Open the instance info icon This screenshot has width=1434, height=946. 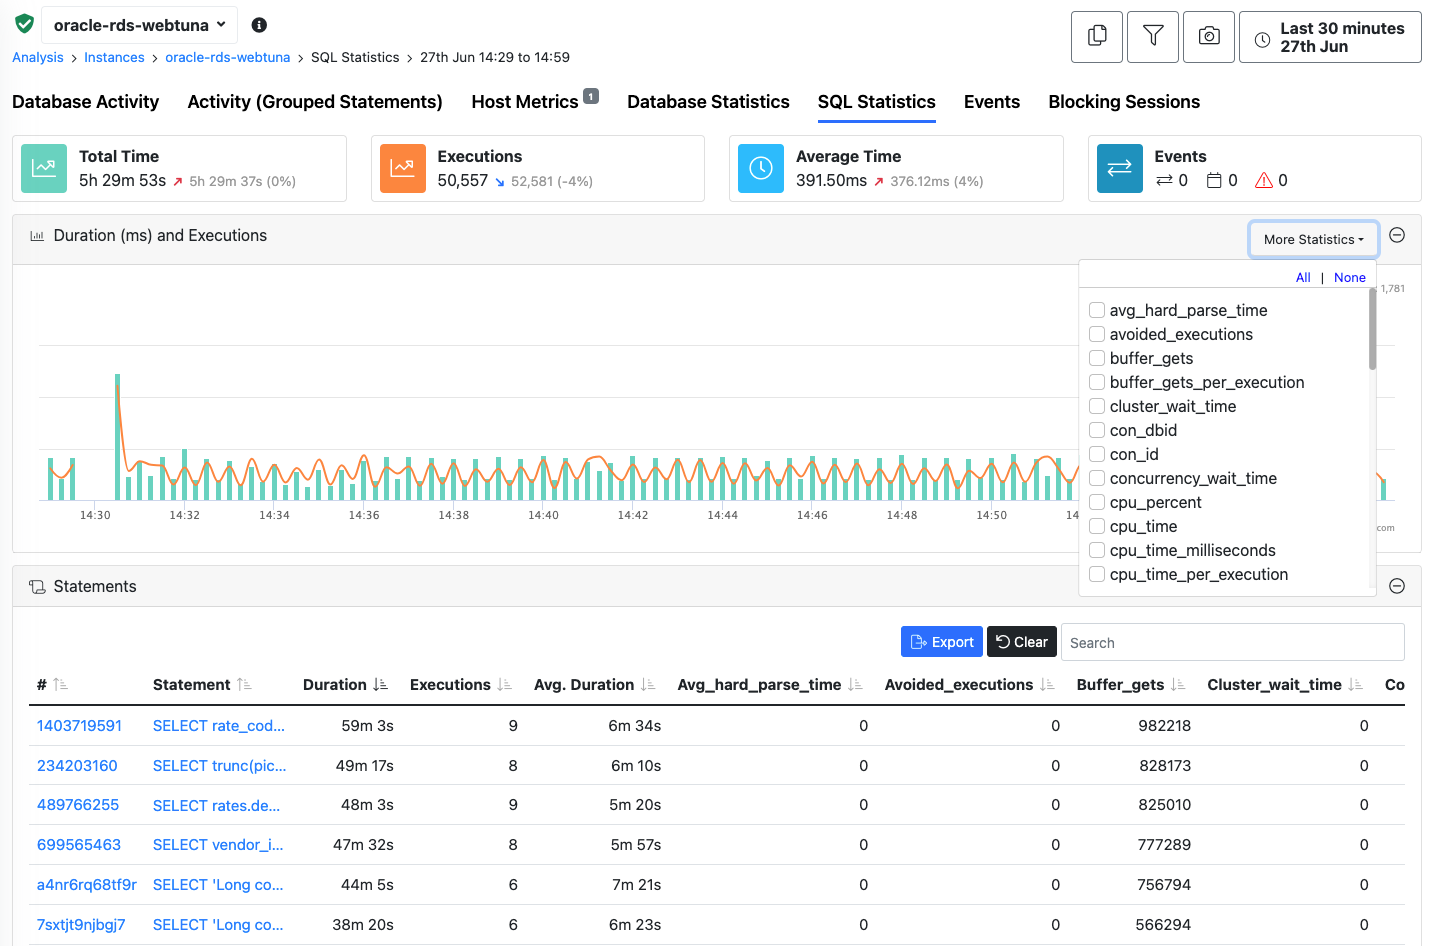(x=259, y=25)
